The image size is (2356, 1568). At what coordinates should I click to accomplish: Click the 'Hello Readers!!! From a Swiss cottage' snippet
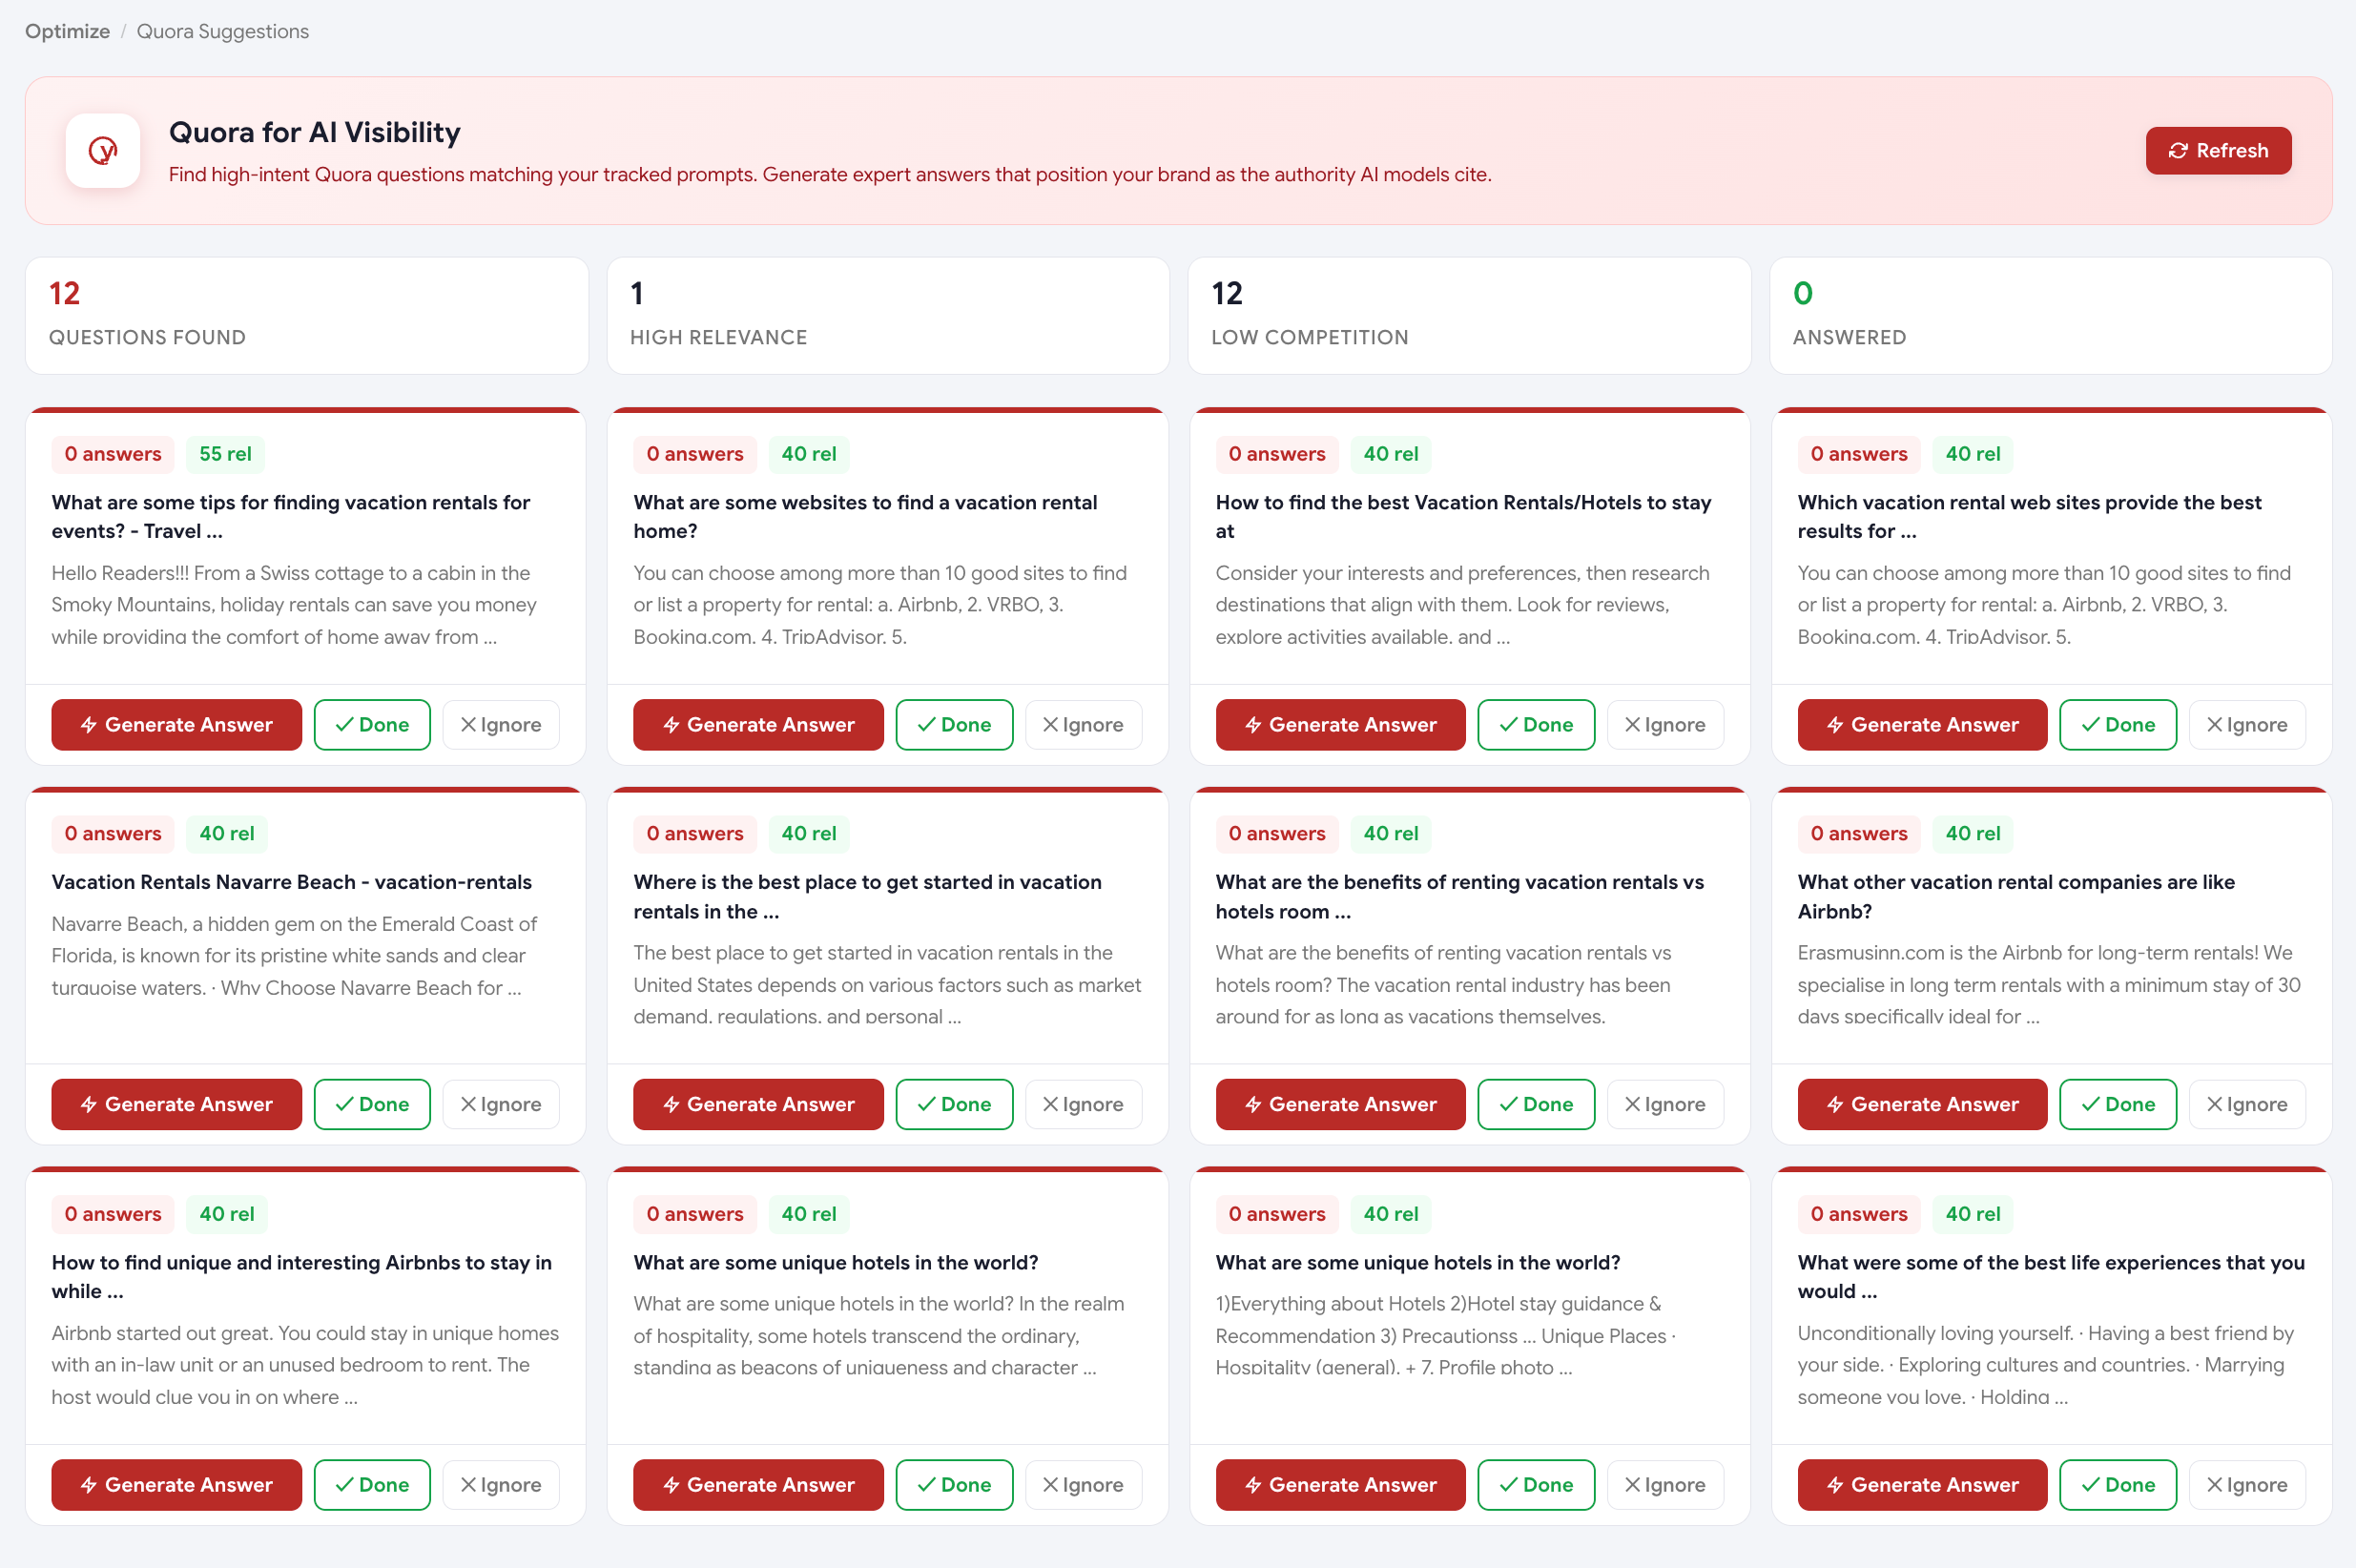tap(294, 605)
